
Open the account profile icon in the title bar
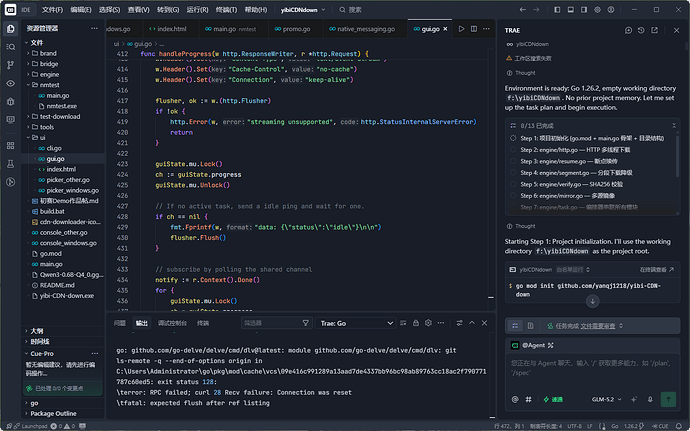coord(611,10)
